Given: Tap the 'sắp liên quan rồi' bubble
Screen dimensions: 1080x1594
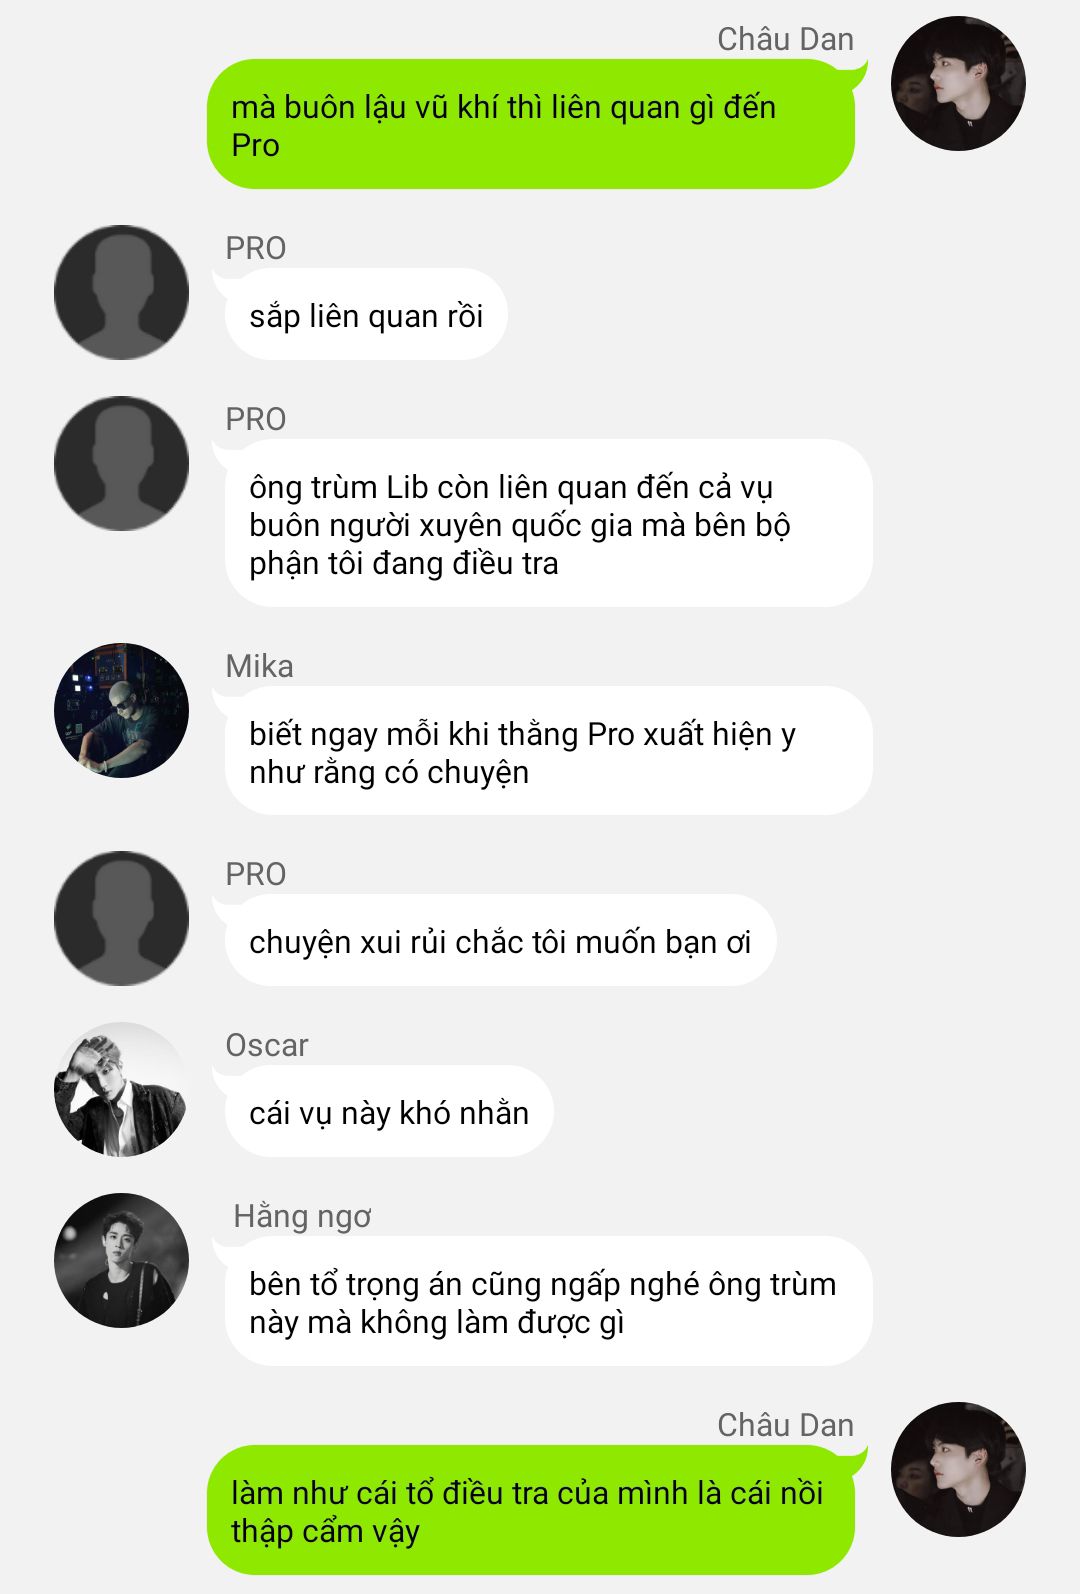Looking at the screenshot, I should (366, 315).
